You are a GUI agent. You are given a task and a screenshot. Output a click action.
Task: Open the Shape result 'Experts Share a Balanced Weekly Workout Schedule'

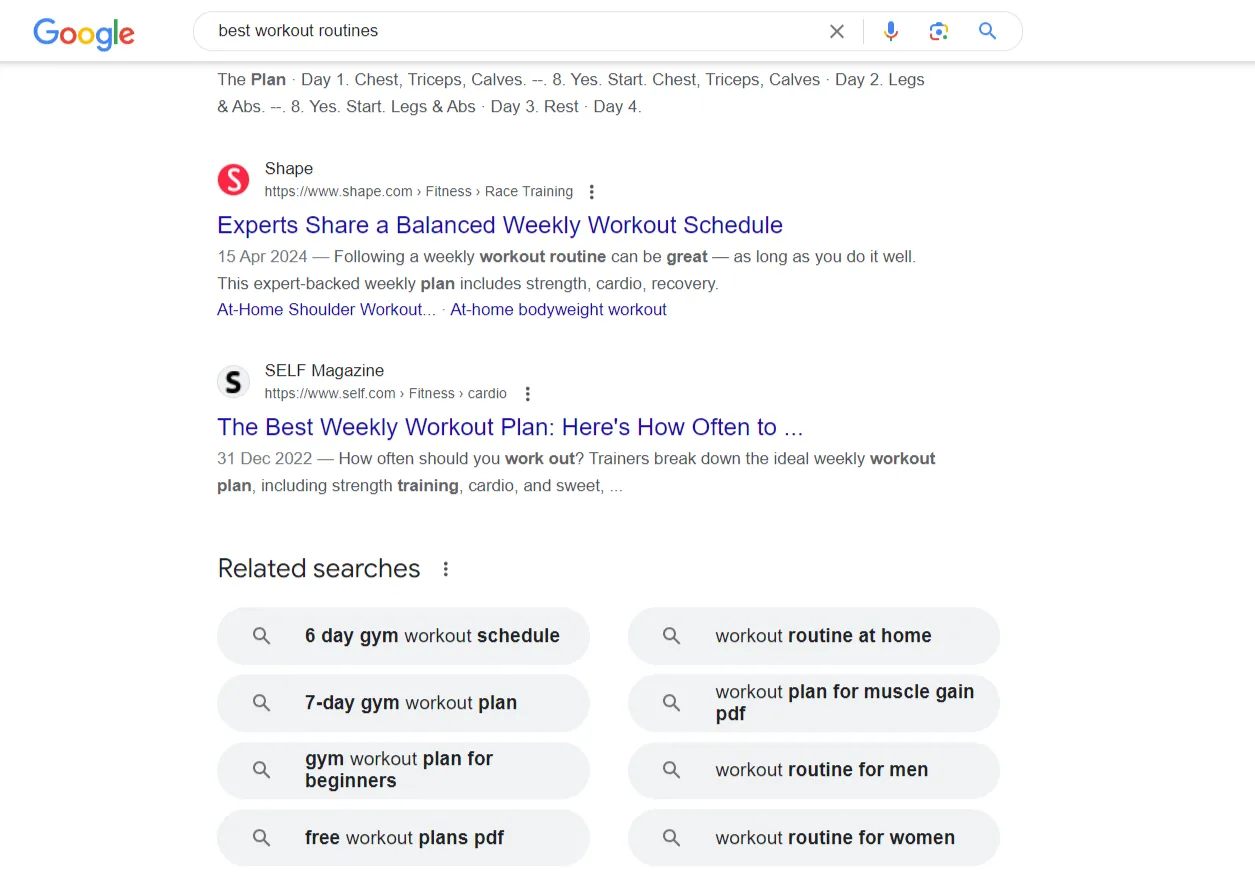pyautogui.click(x=499, y=225)
